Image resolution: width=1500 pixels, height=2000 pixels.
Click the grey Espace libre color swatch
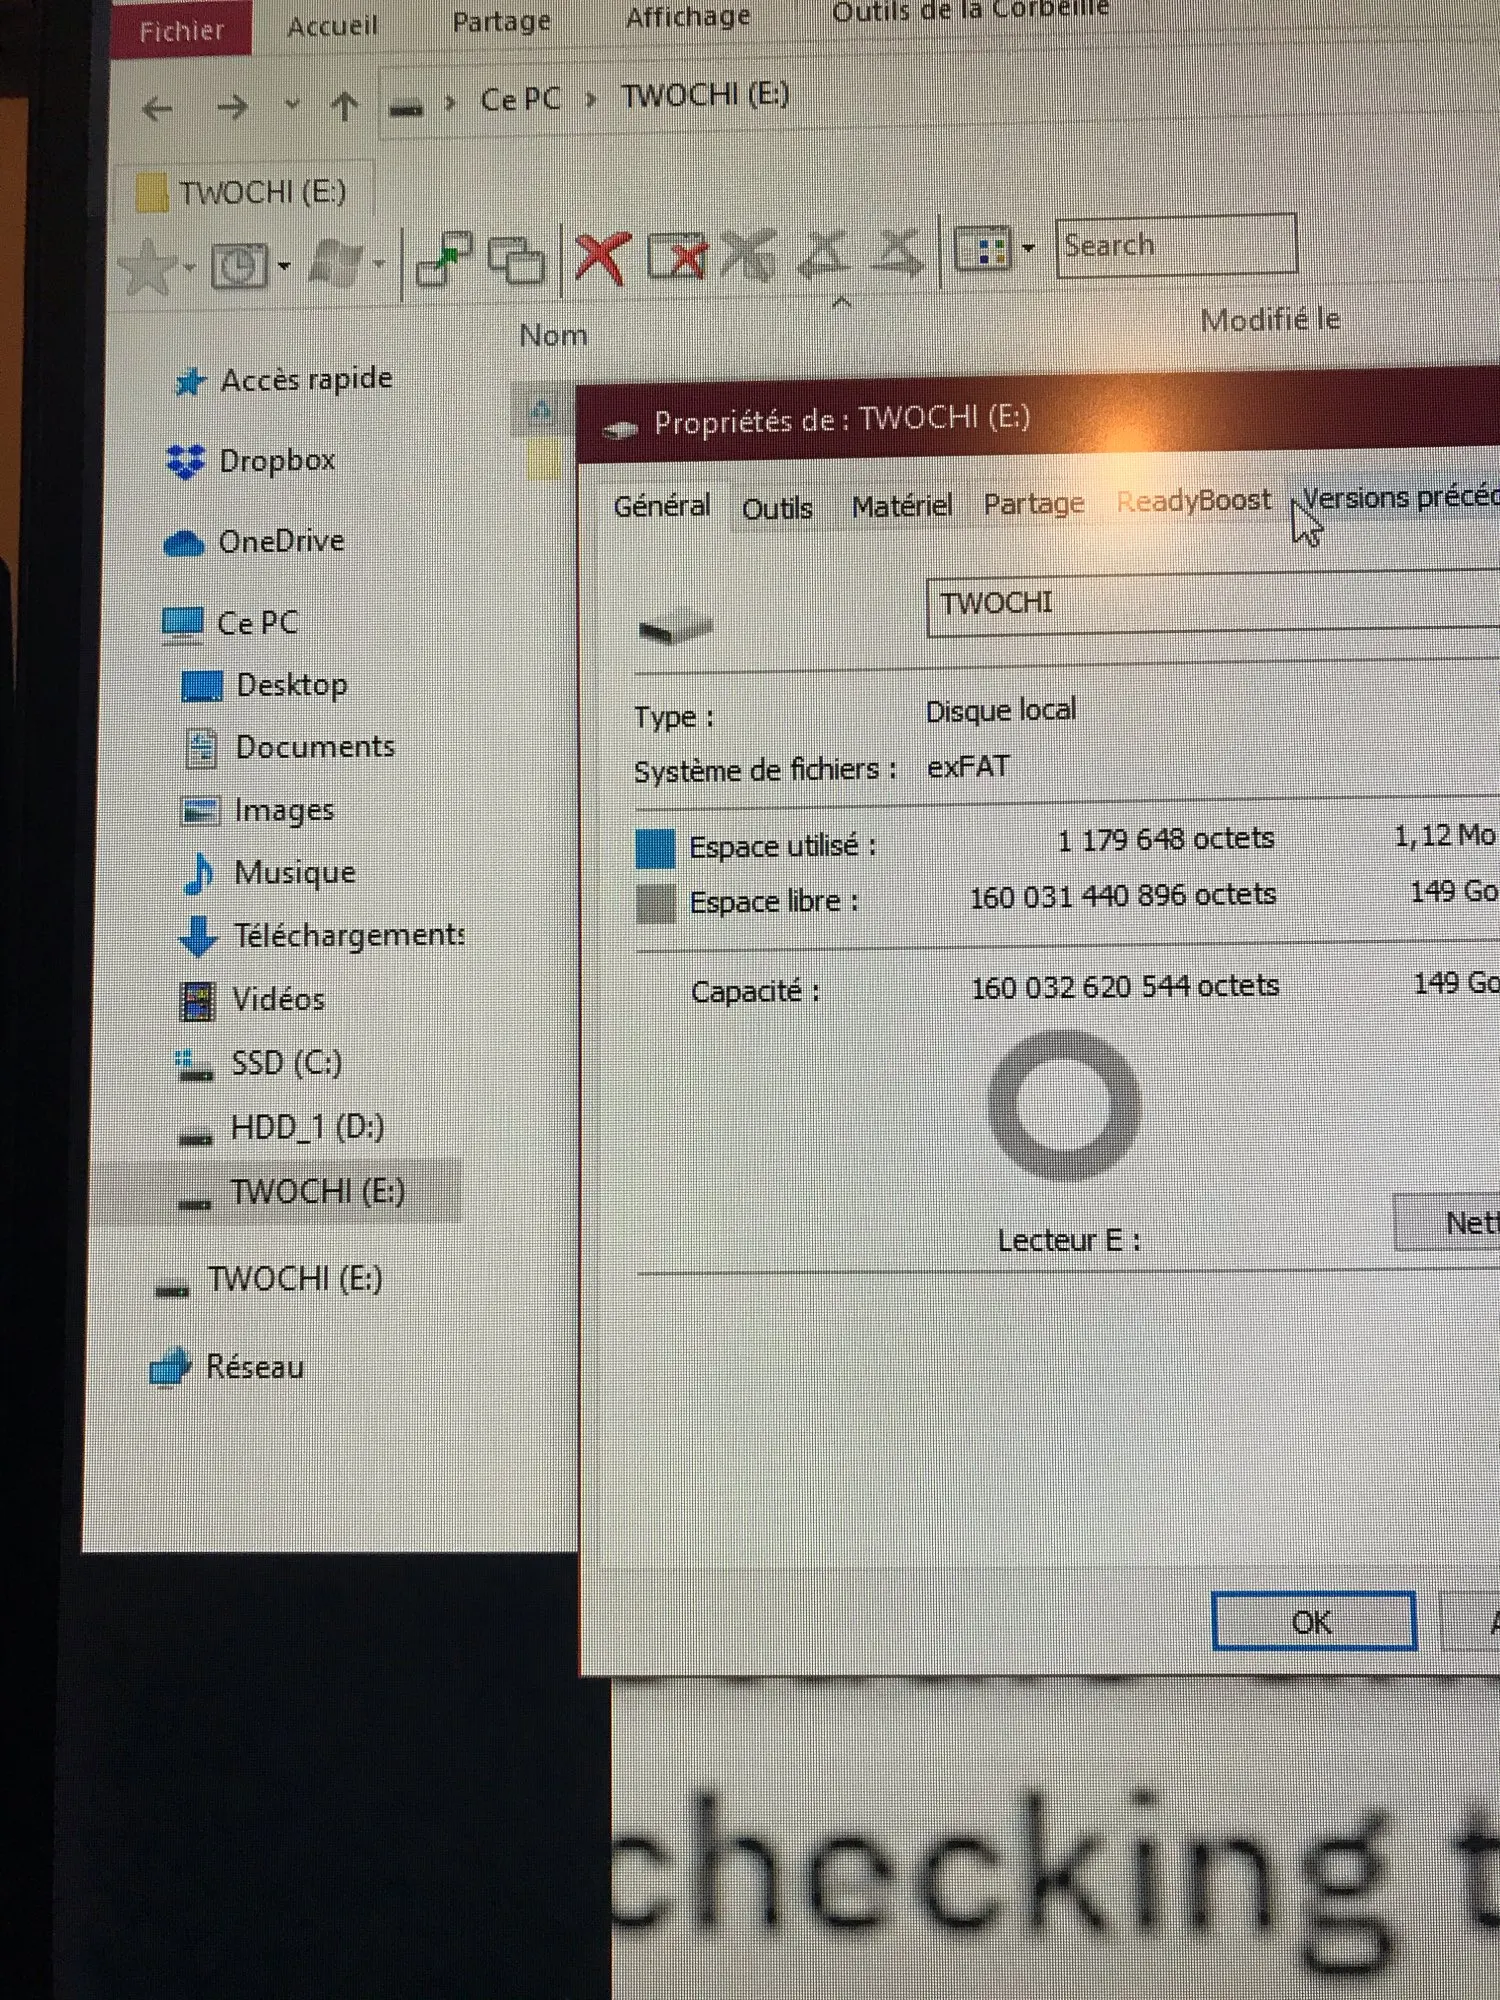point(656,904)
